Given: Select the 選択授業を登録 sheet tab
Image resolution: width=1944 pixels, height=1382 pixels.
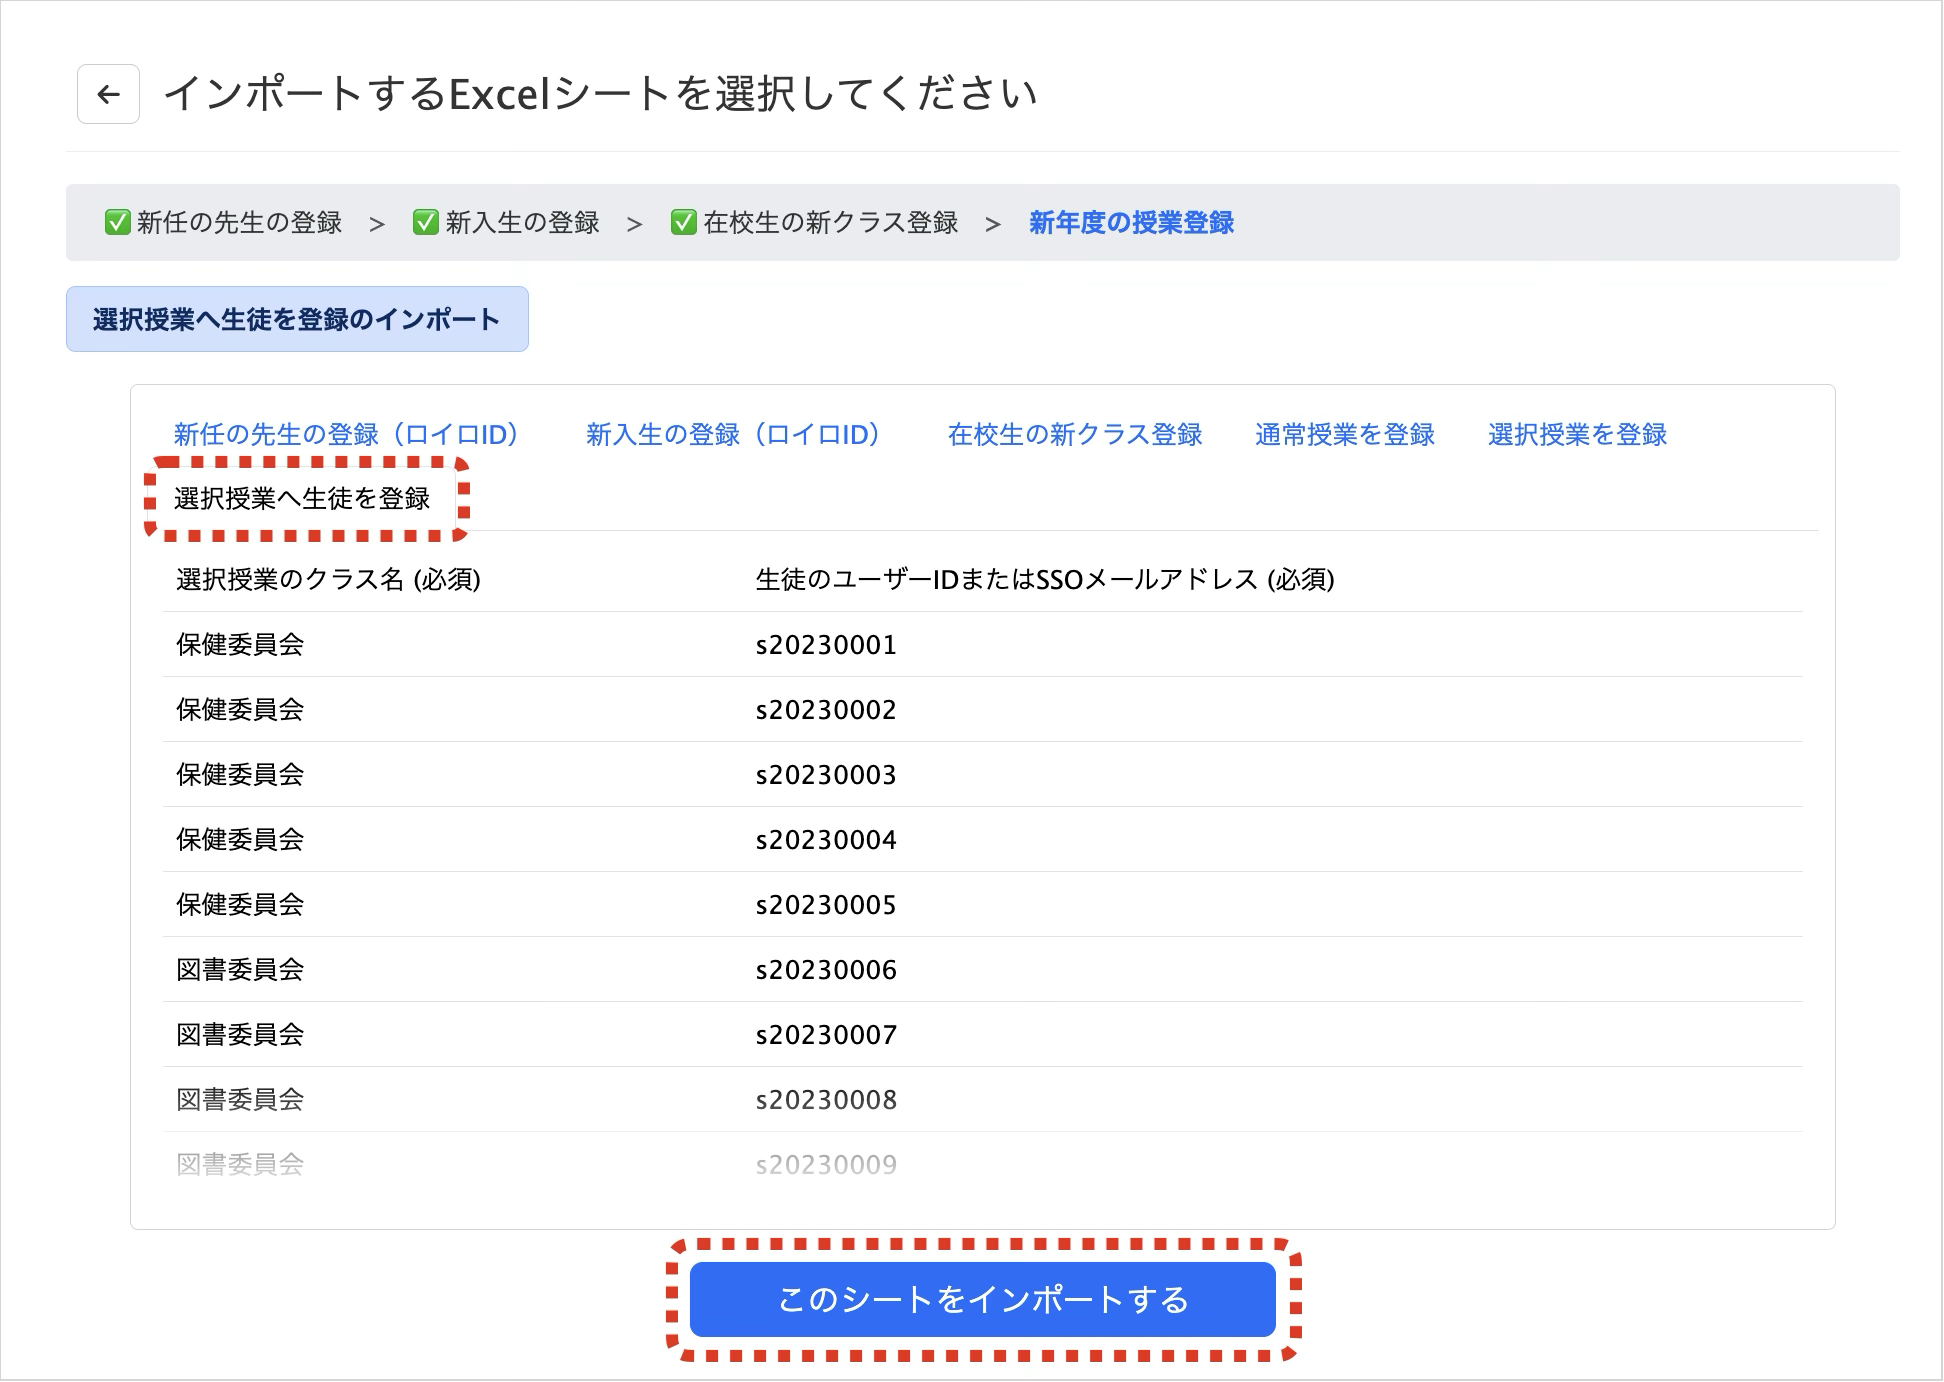Looking at the screenshot, I should pyautogui.click(x=1577, y=434).
